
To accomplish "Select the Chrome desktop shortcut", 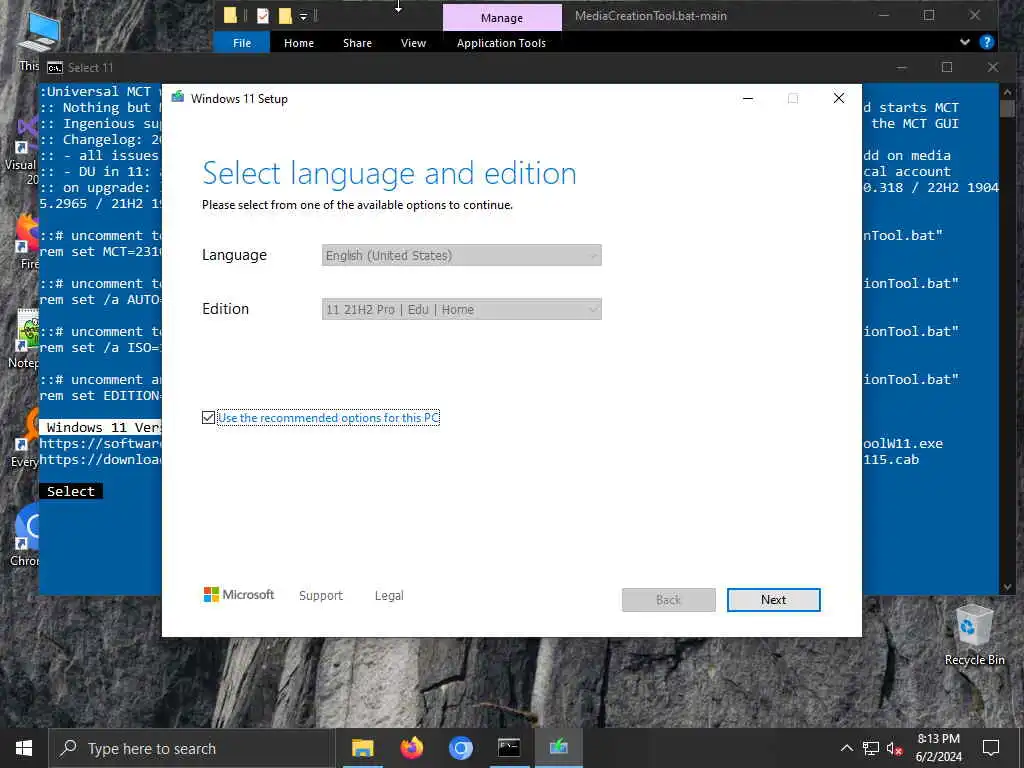I will [x=26, y=536].
